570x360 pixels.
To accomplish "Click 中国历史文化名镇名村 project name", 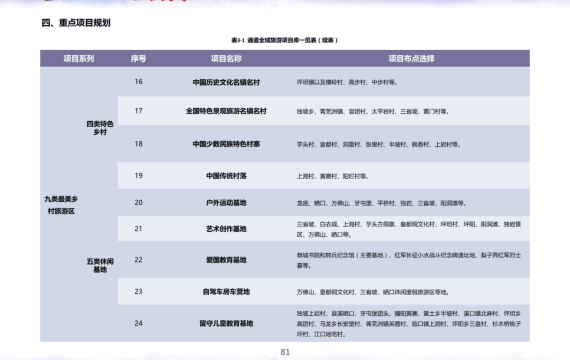I will tap(226, 82).
